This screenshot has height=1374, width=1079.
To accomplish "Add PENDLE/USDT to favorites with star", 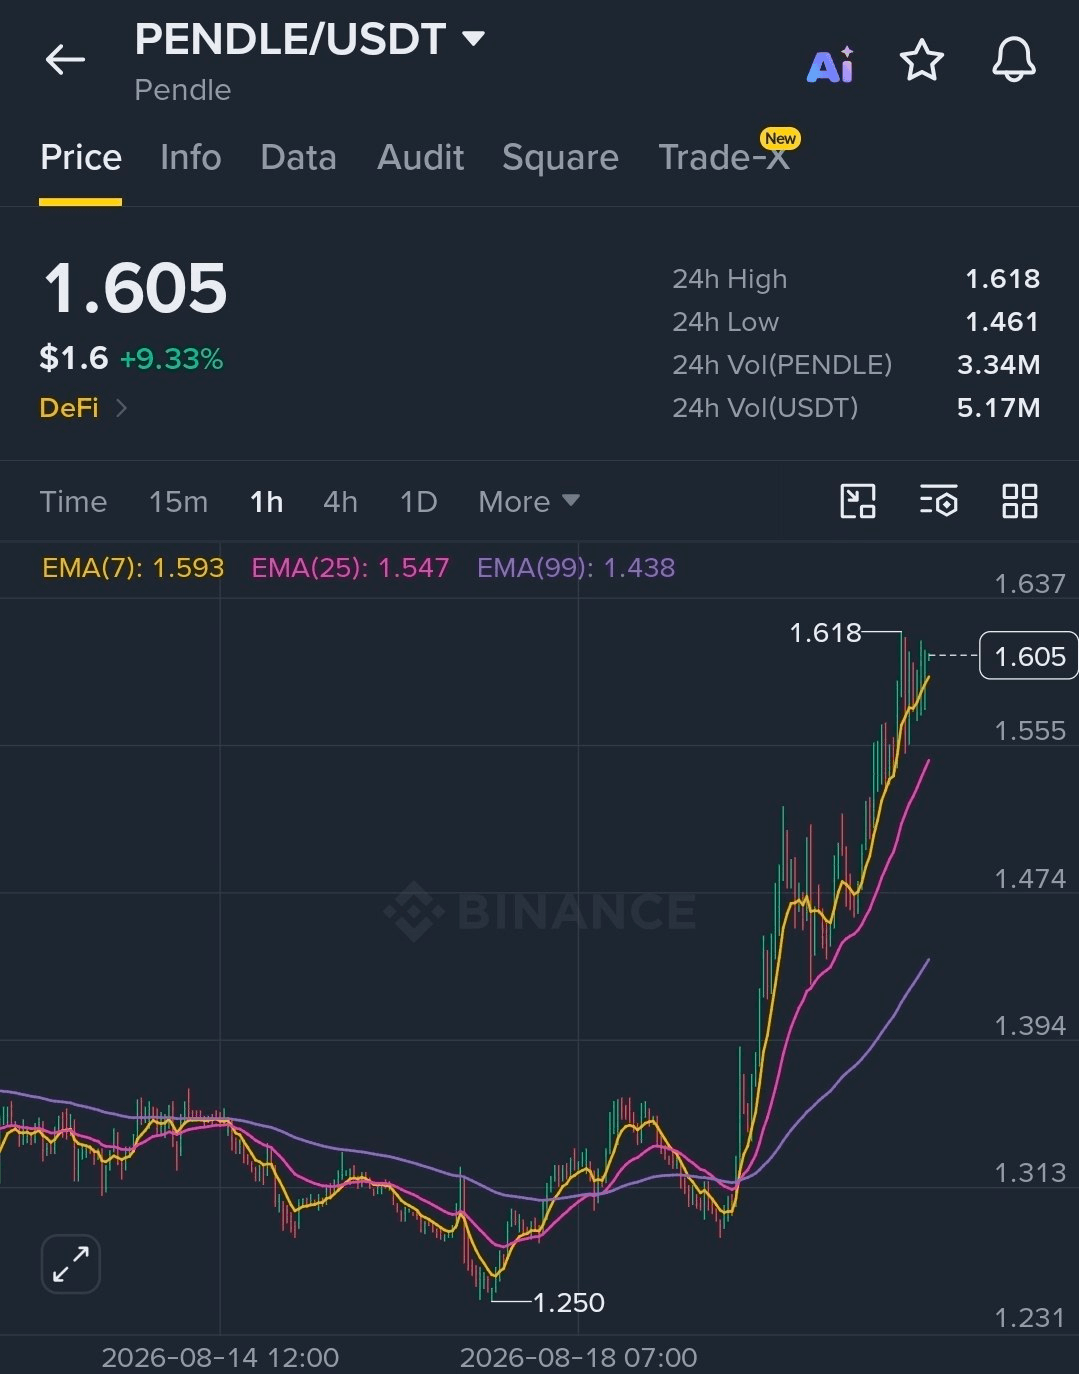I will click(x=922, y=61).
